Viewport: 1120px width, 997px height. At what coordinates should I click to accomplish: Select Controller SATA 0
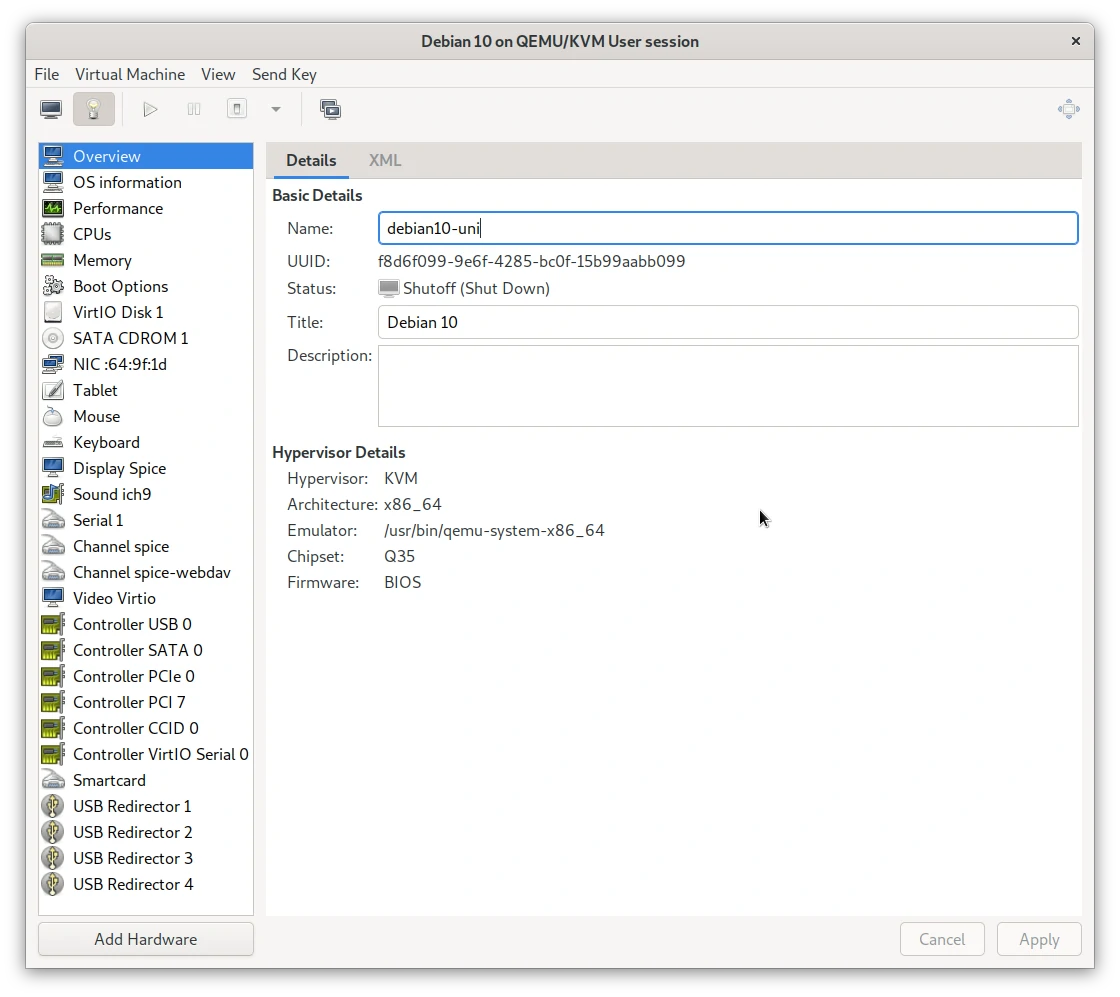click(x=146, y=651)
